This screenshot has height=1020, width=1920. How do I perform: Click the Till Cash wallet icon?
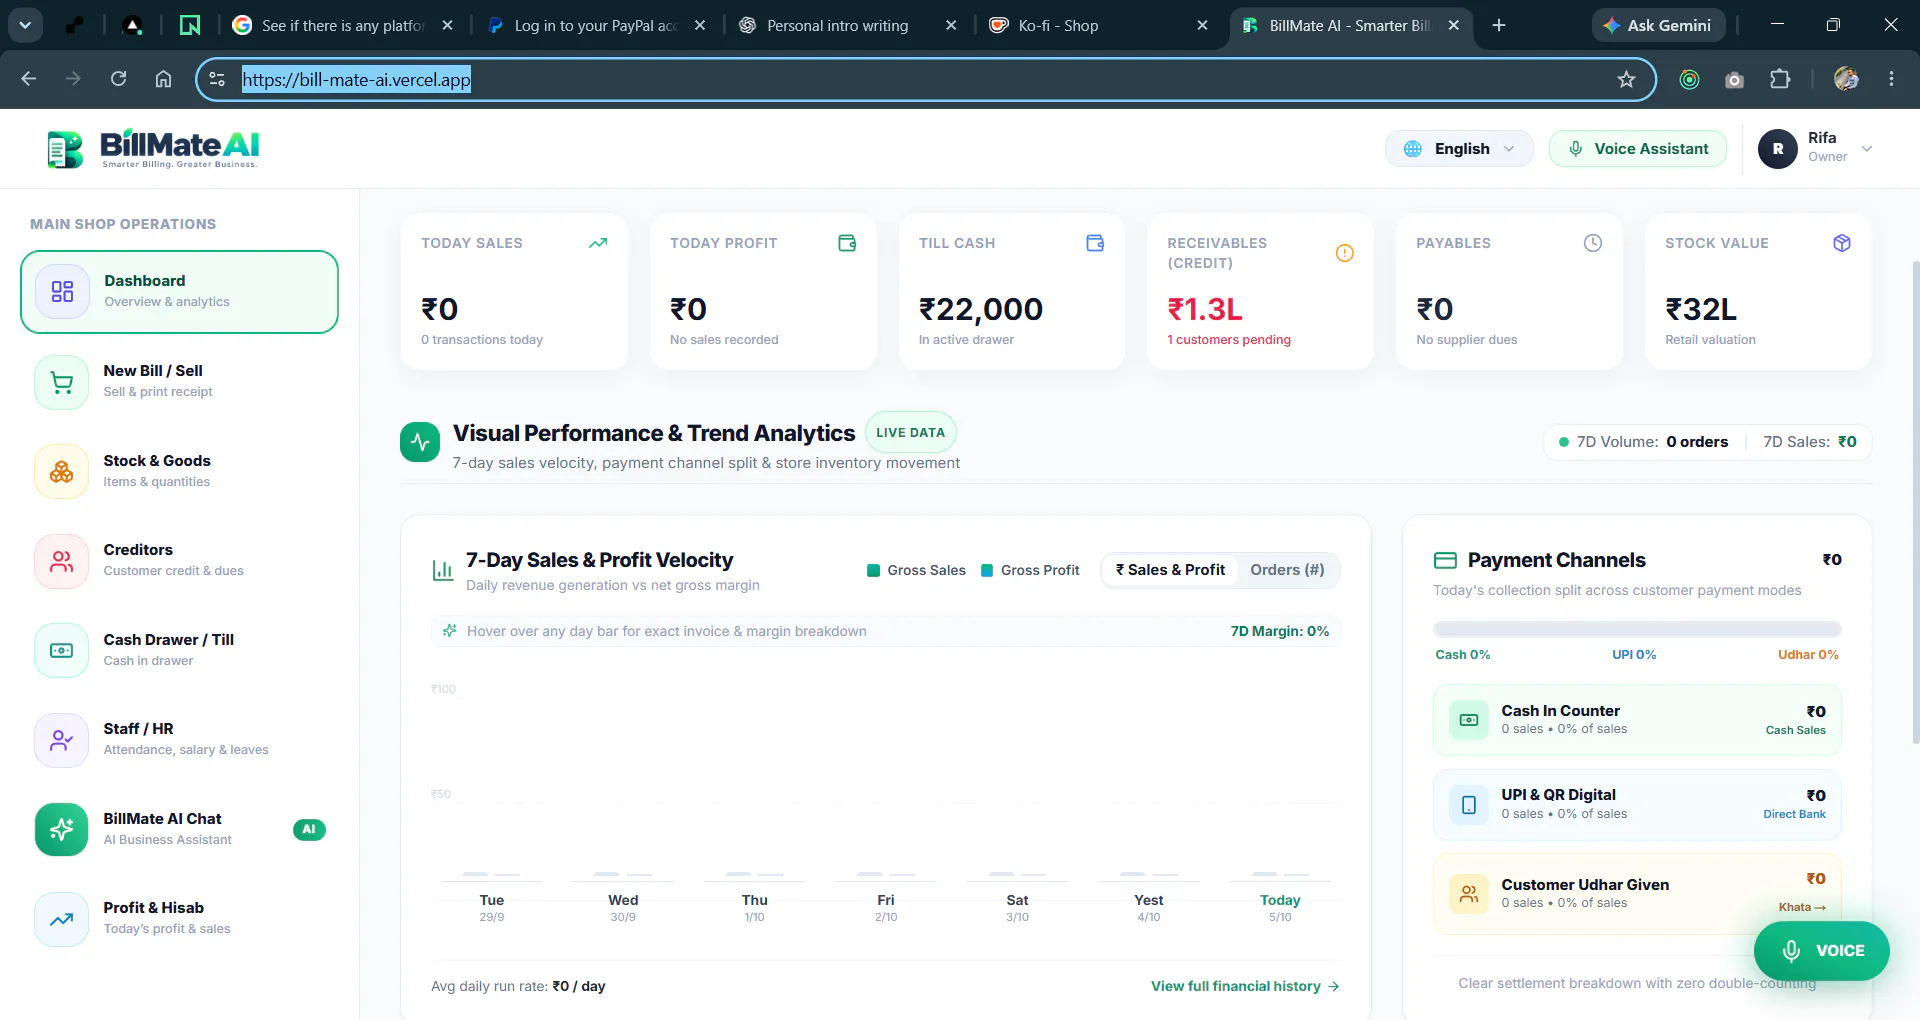pyautogui.click(x=1095, y=243)
